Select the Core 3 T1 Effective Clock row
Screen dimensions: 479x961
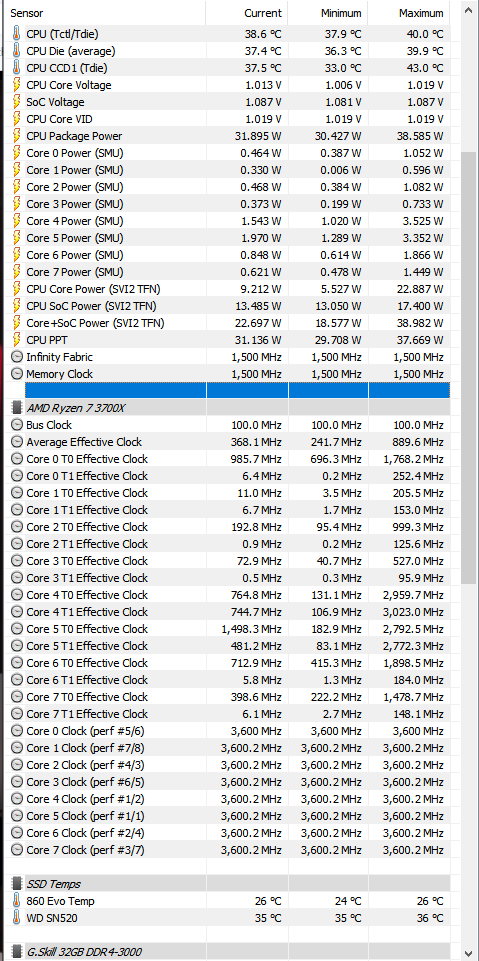click(230, 578)
